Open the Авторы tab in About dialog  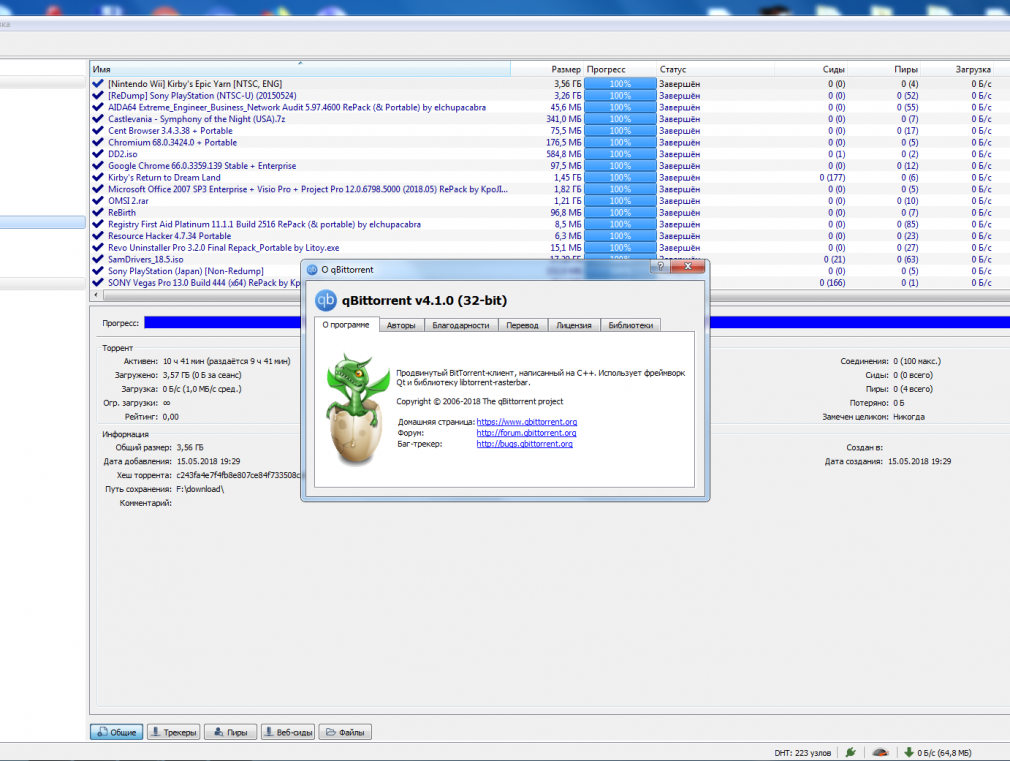click(x=401, y=325)
